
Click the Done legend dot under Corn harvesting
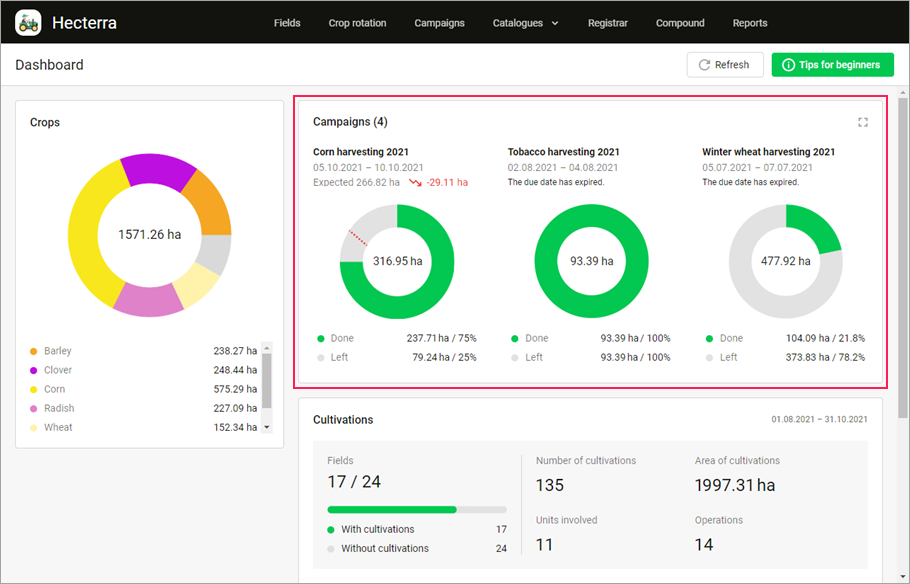point(321,338)
